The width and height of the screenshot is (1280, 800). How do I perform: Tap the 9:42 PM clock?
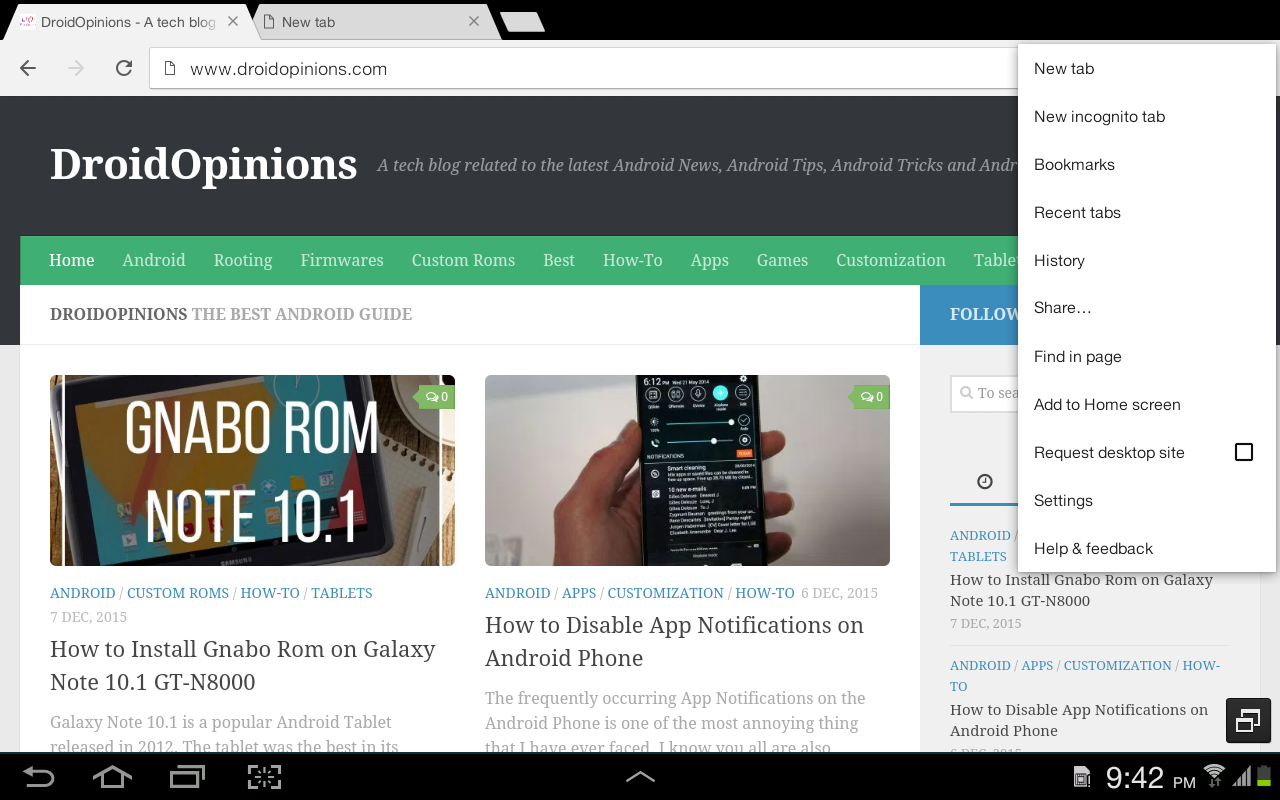pyautogui.click(x=1150, y=778)
